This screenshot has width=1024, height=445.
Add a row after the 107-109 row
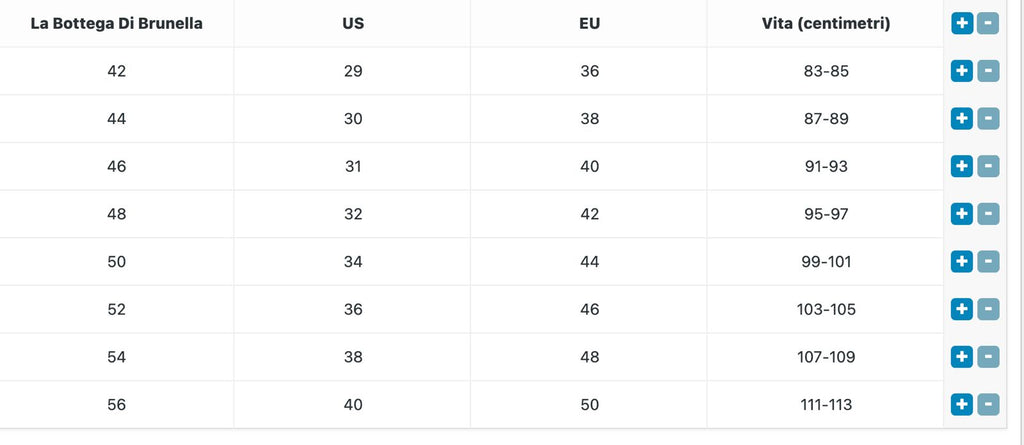962,357
